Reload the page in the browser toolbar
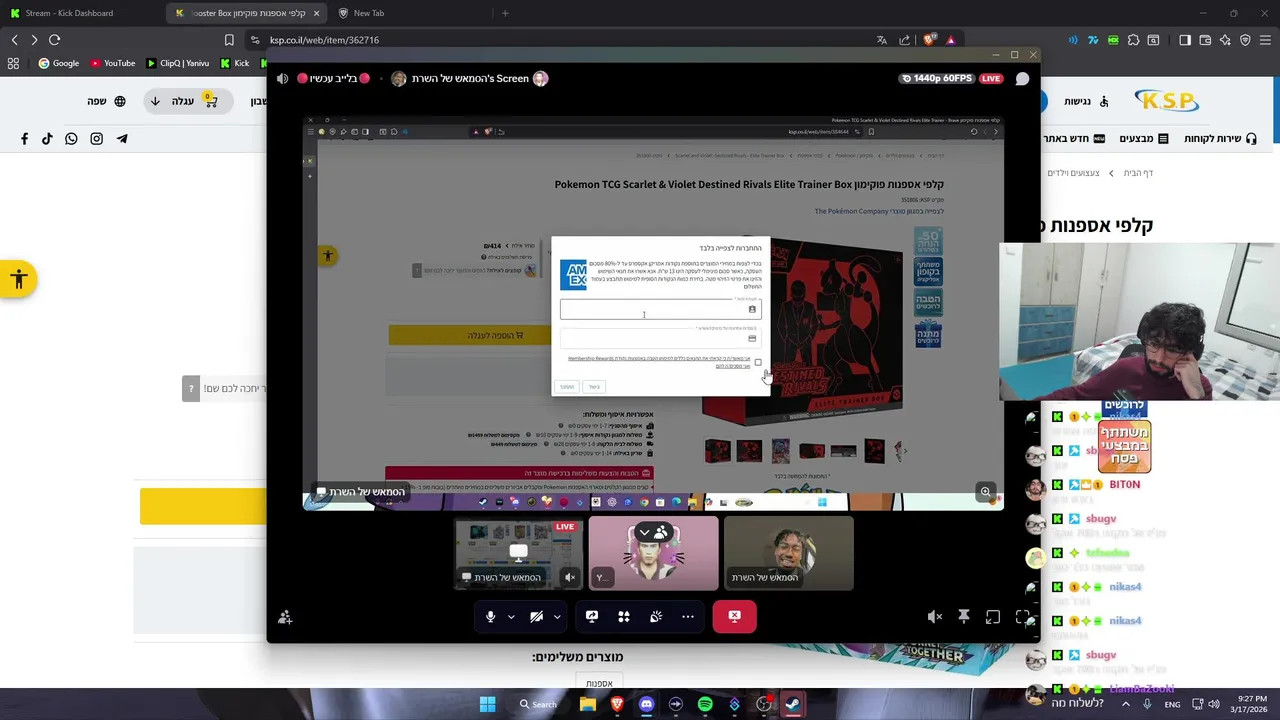 coord(54,40)
